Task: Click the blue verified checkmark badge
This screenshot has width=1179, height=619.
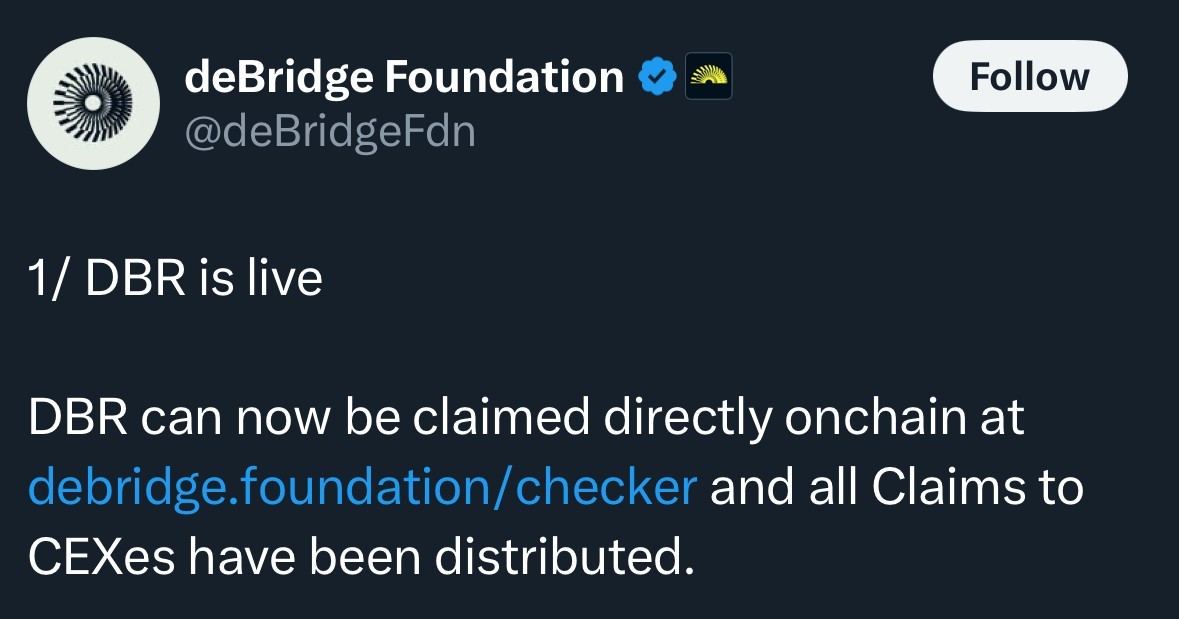Action: pyautogui.click(x=656, y=77)
